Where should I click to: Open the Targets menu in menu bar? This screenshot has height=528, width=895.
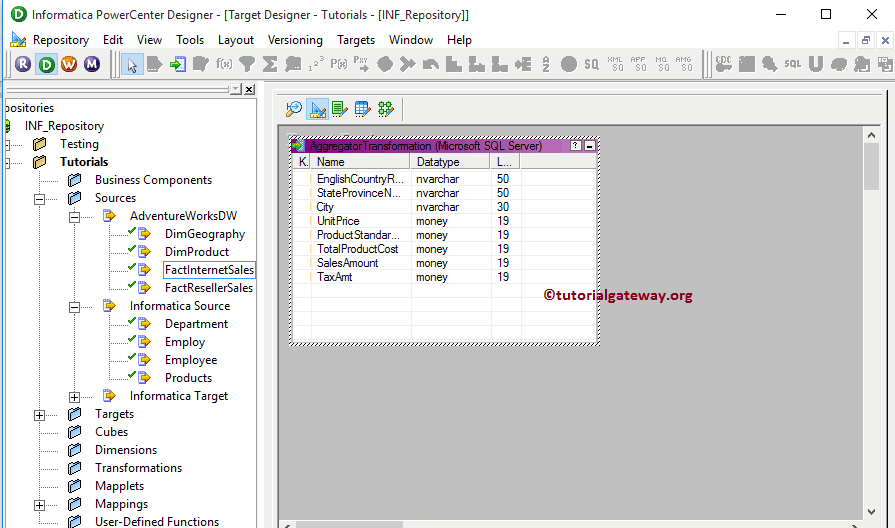click(356, 40)
